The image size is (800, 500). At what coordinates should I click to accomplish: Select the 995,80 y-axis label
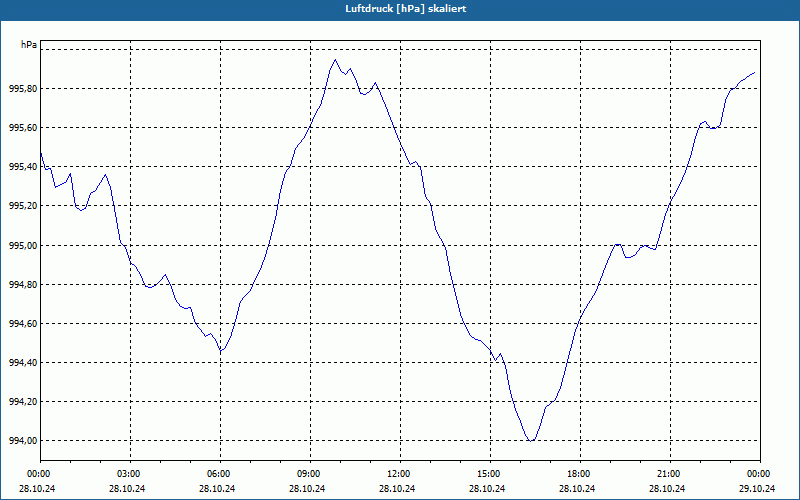click(23, 89)
